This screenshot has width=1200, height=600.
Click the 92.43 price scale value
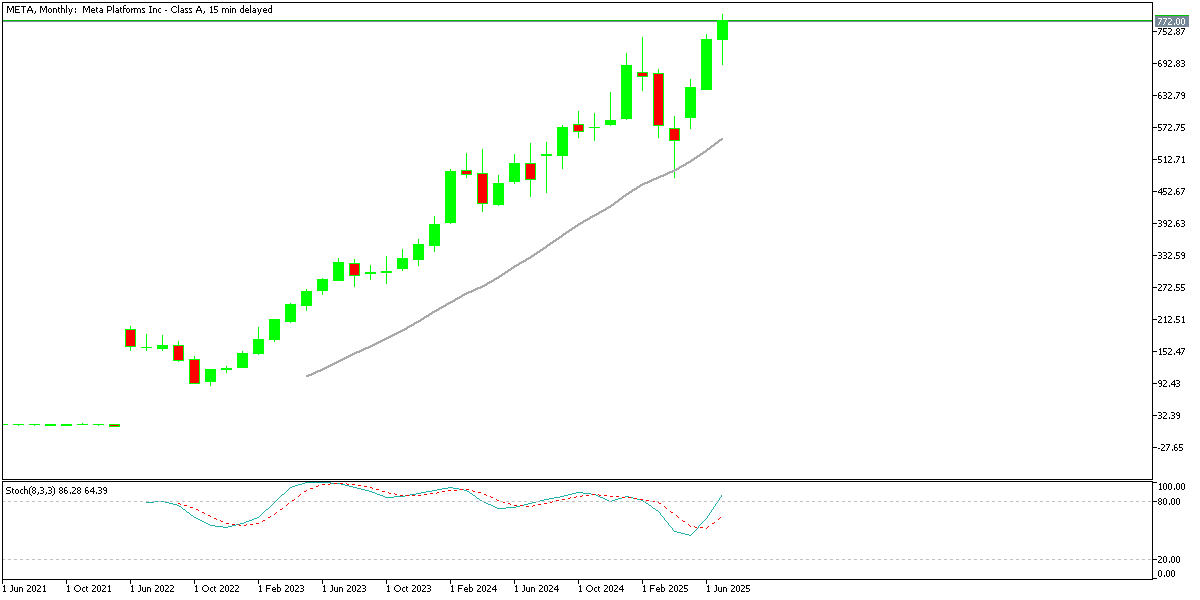coord(1168,381)
